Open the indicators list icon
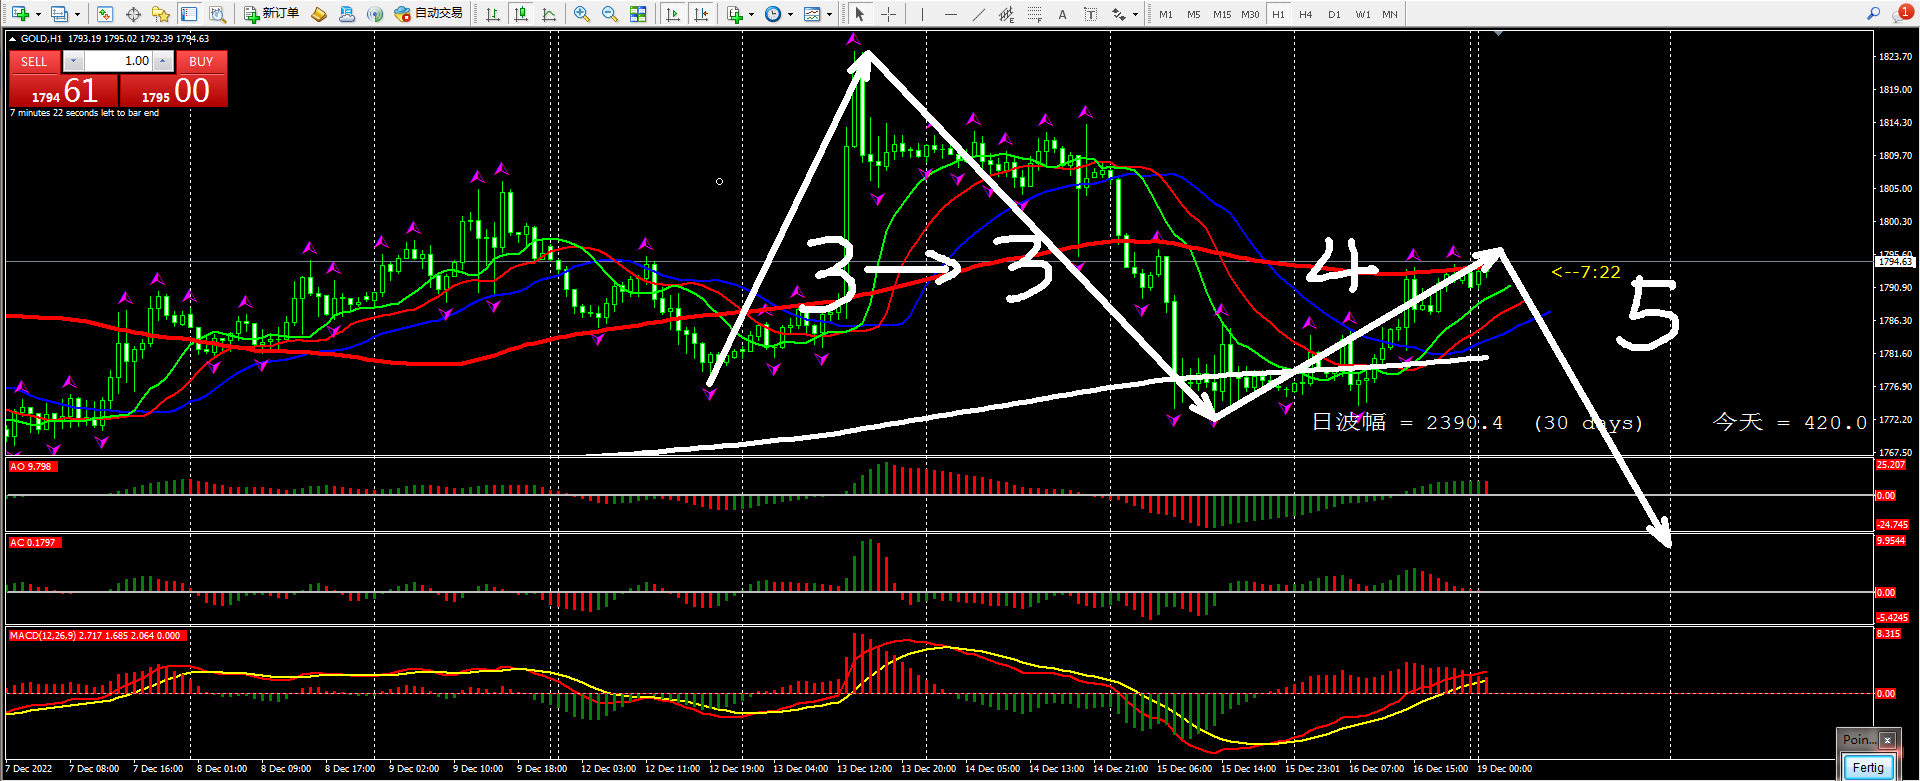This screenshot has width=1920, height=781. pos(735,14)
